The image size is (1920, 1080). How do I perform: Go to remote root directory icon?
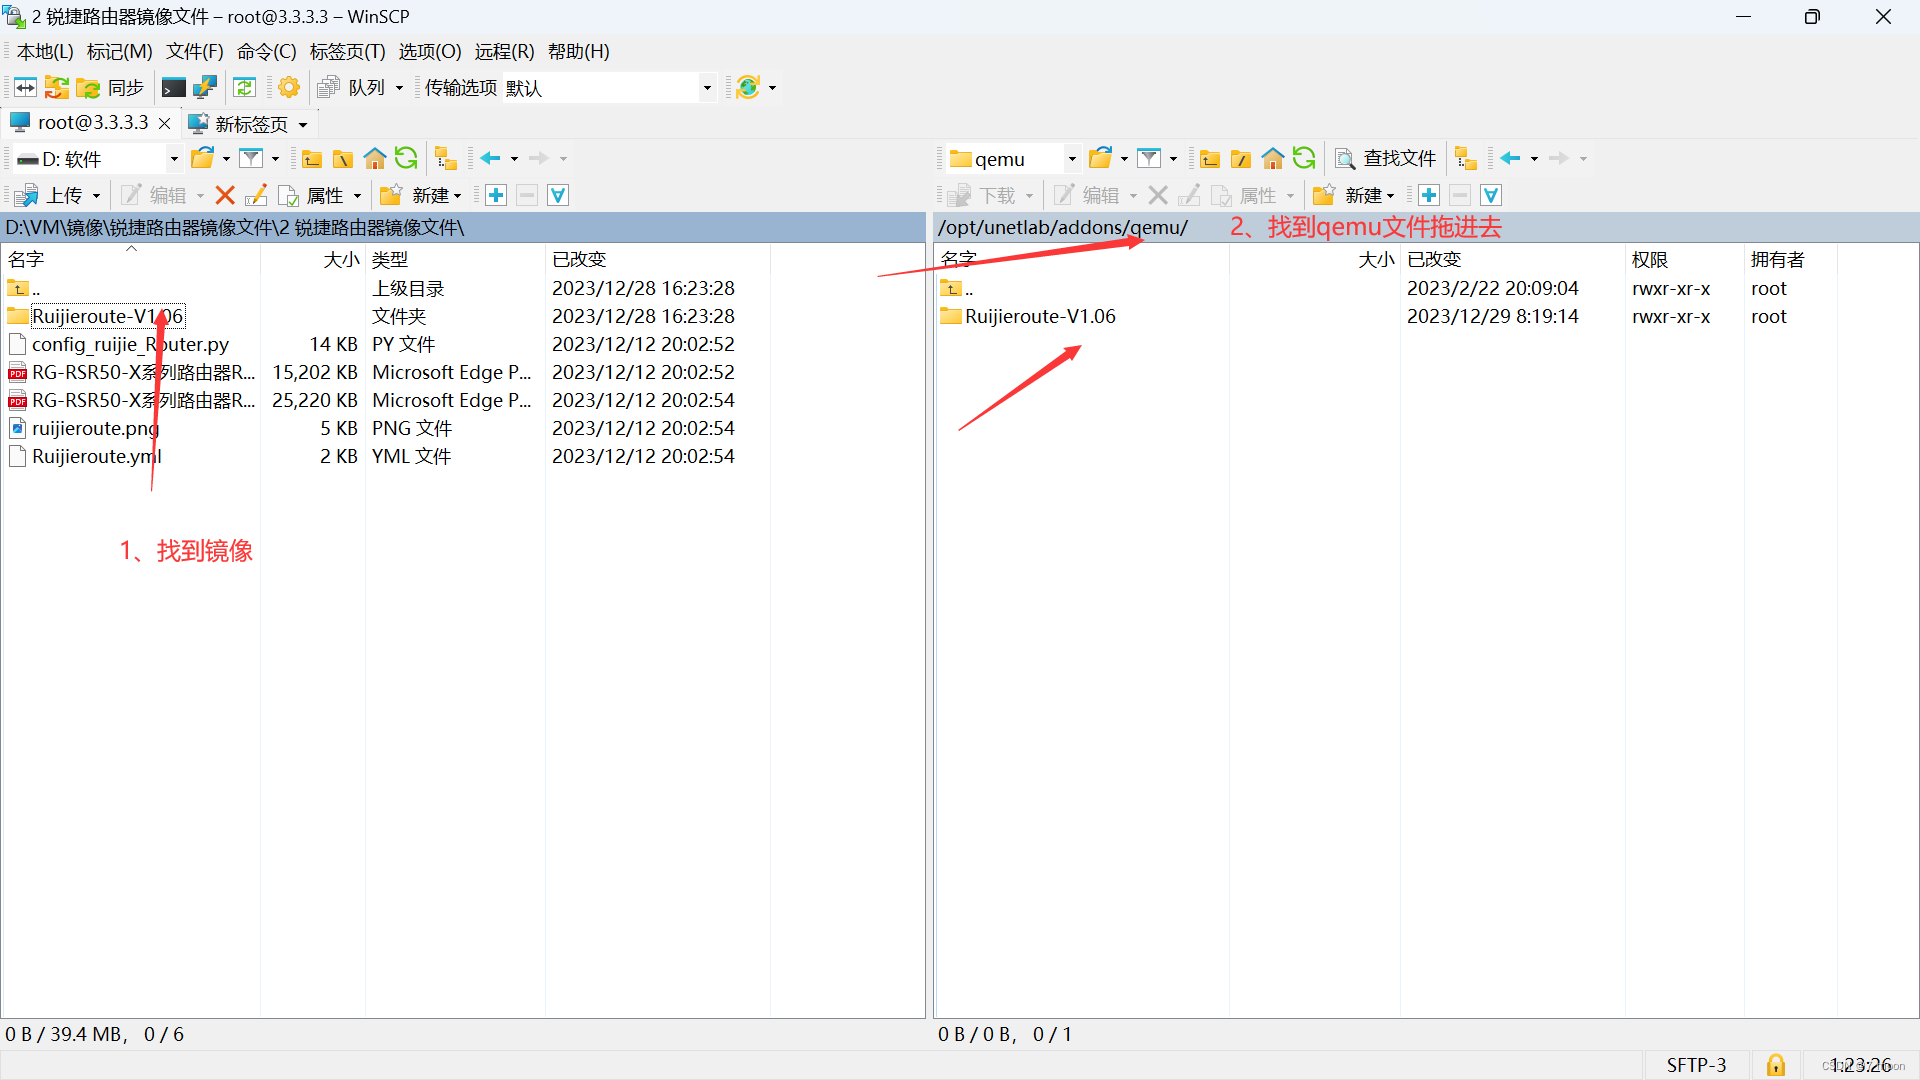pos(1241,158)
